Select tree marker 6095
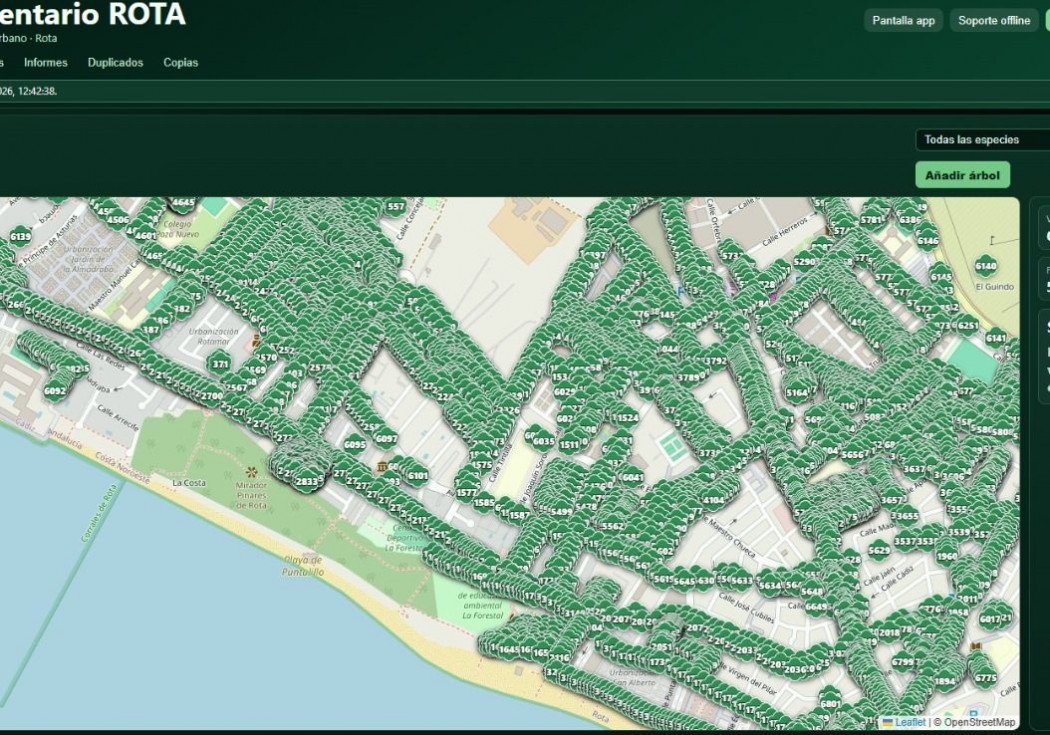 [355, 444]
